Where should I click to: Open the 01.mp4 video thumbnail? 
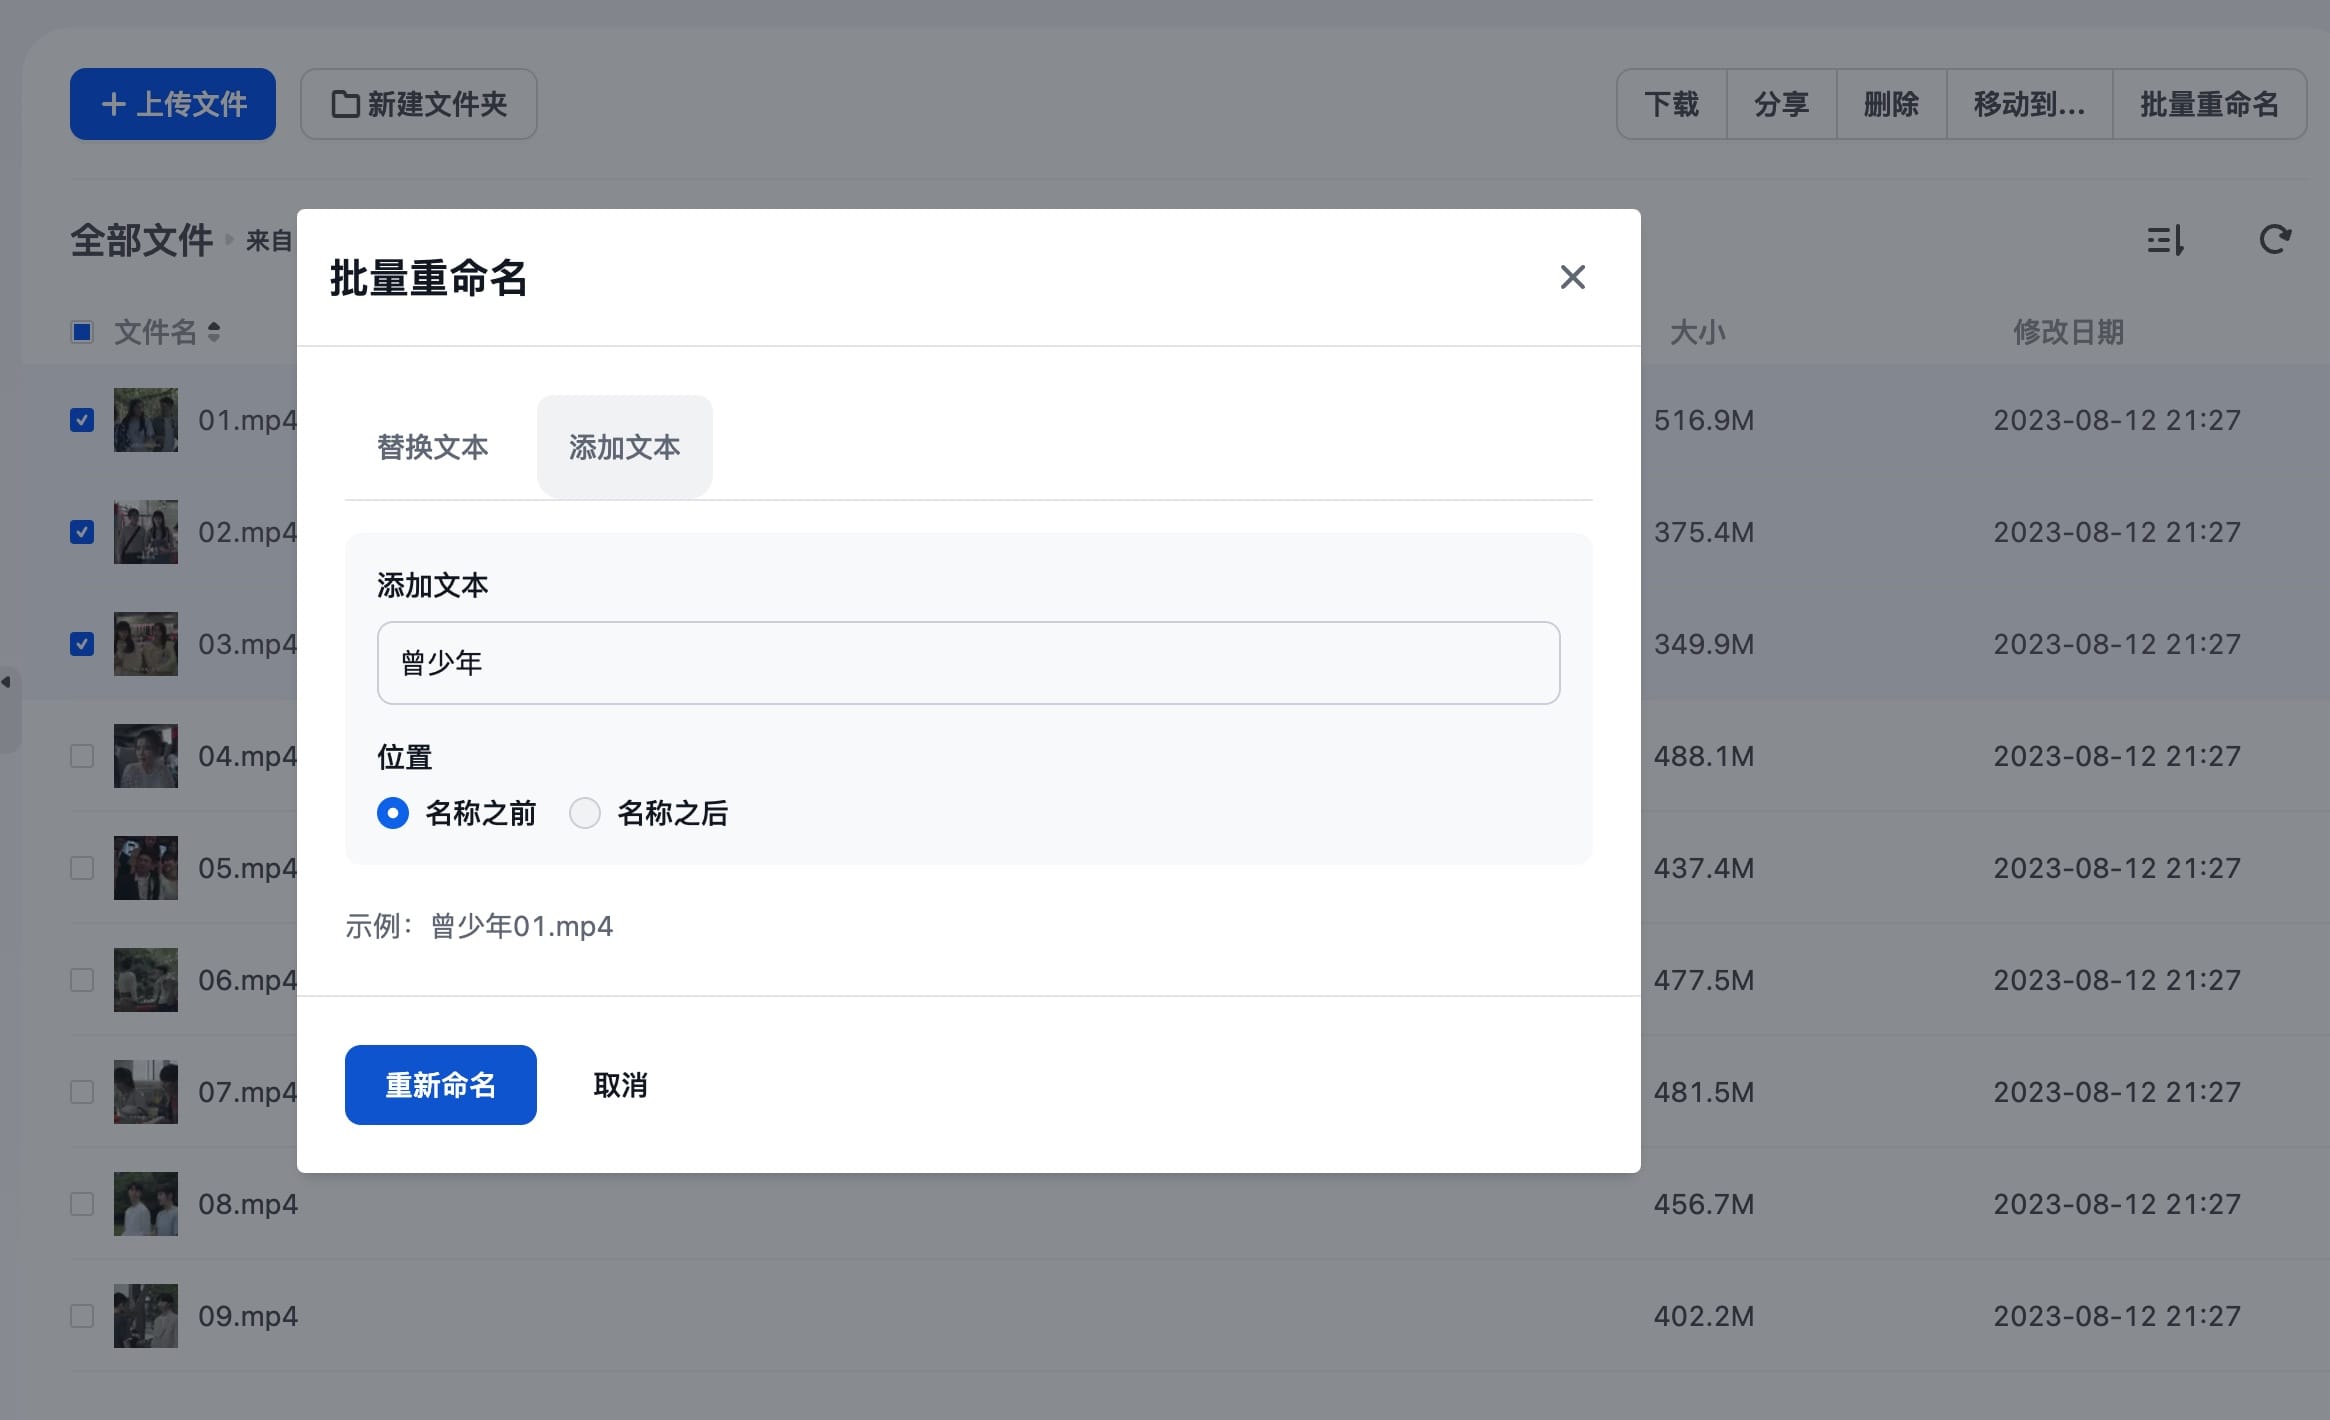pos(145,420)
